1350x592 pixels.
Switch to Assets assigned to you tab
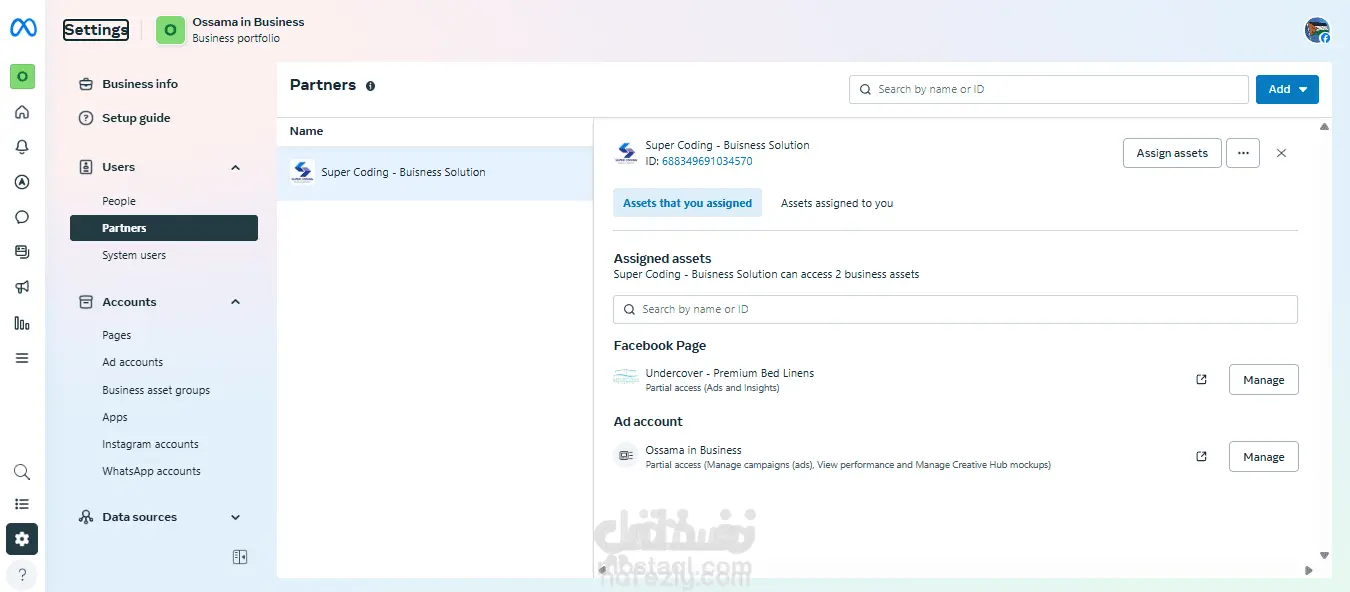837,203
